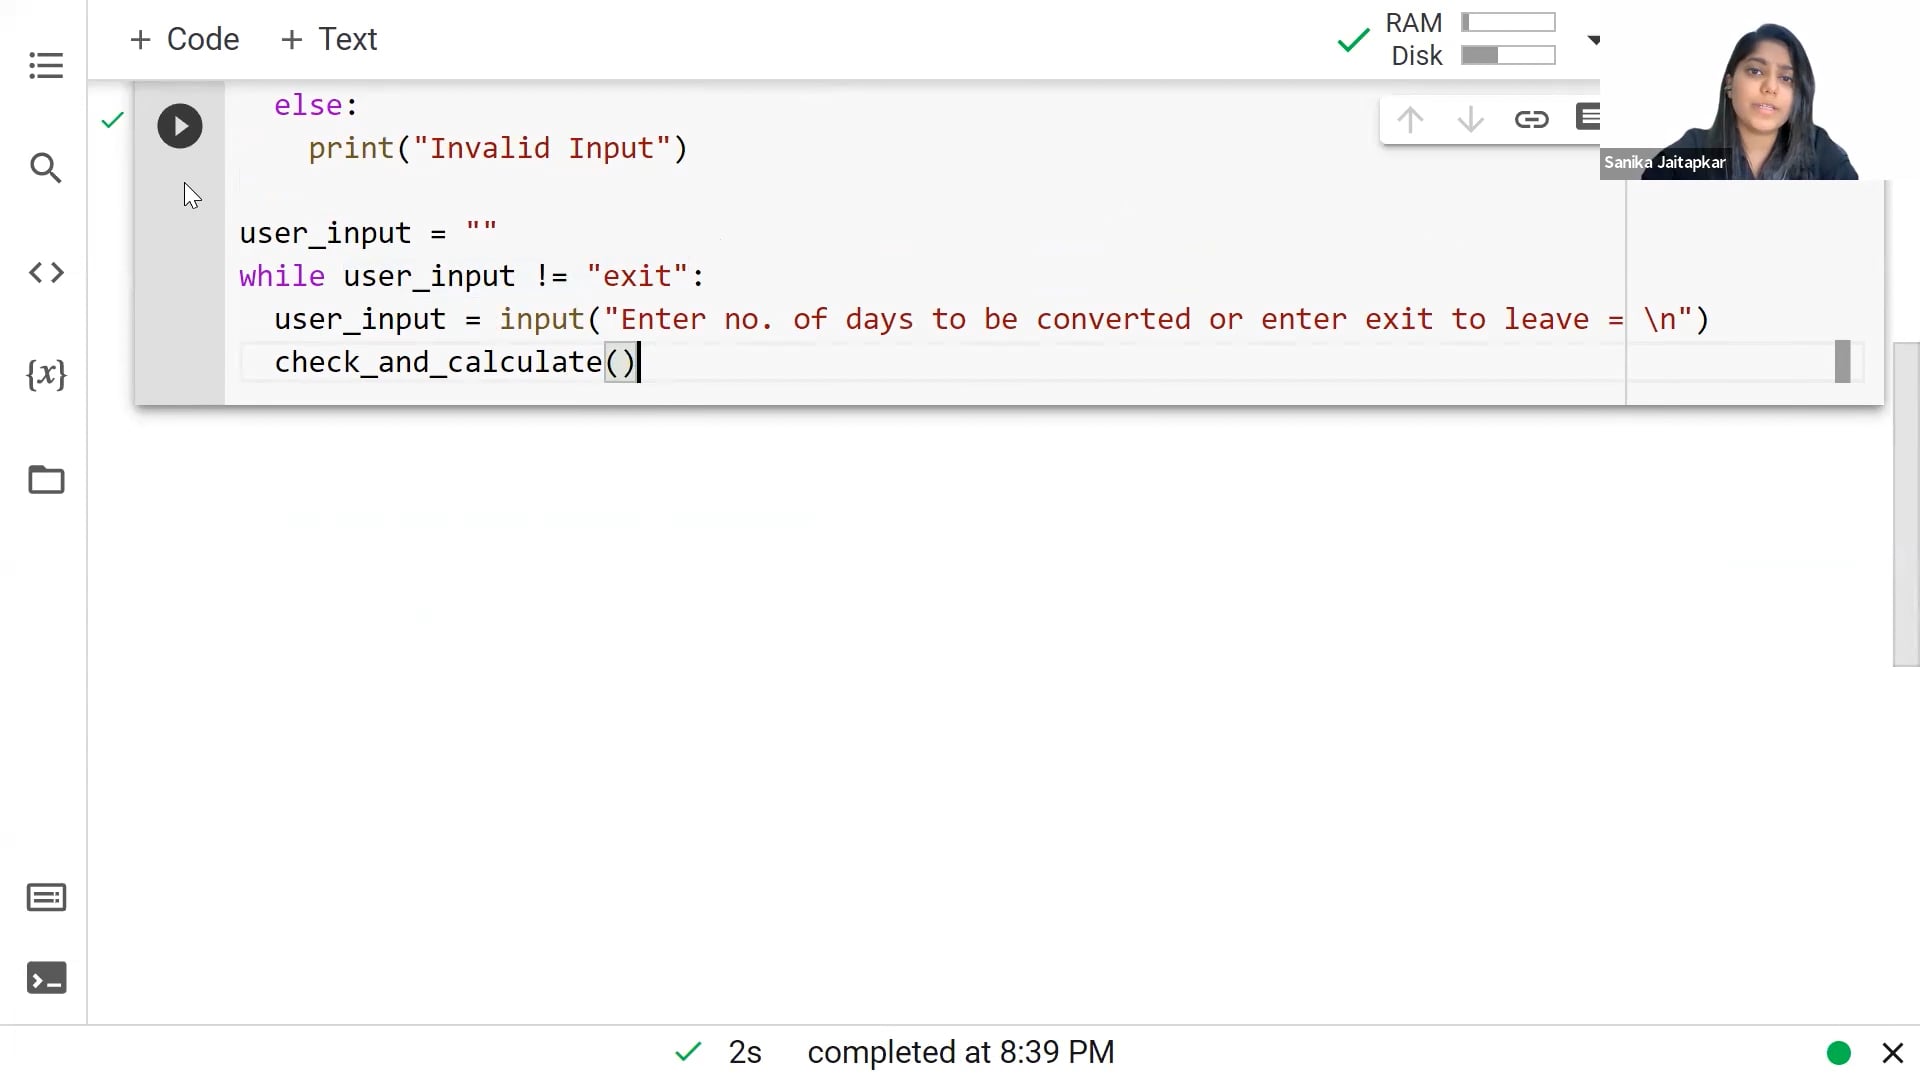Run the code cell
The width and height of the screenshot is (1920, 1080).
(180, 125)
